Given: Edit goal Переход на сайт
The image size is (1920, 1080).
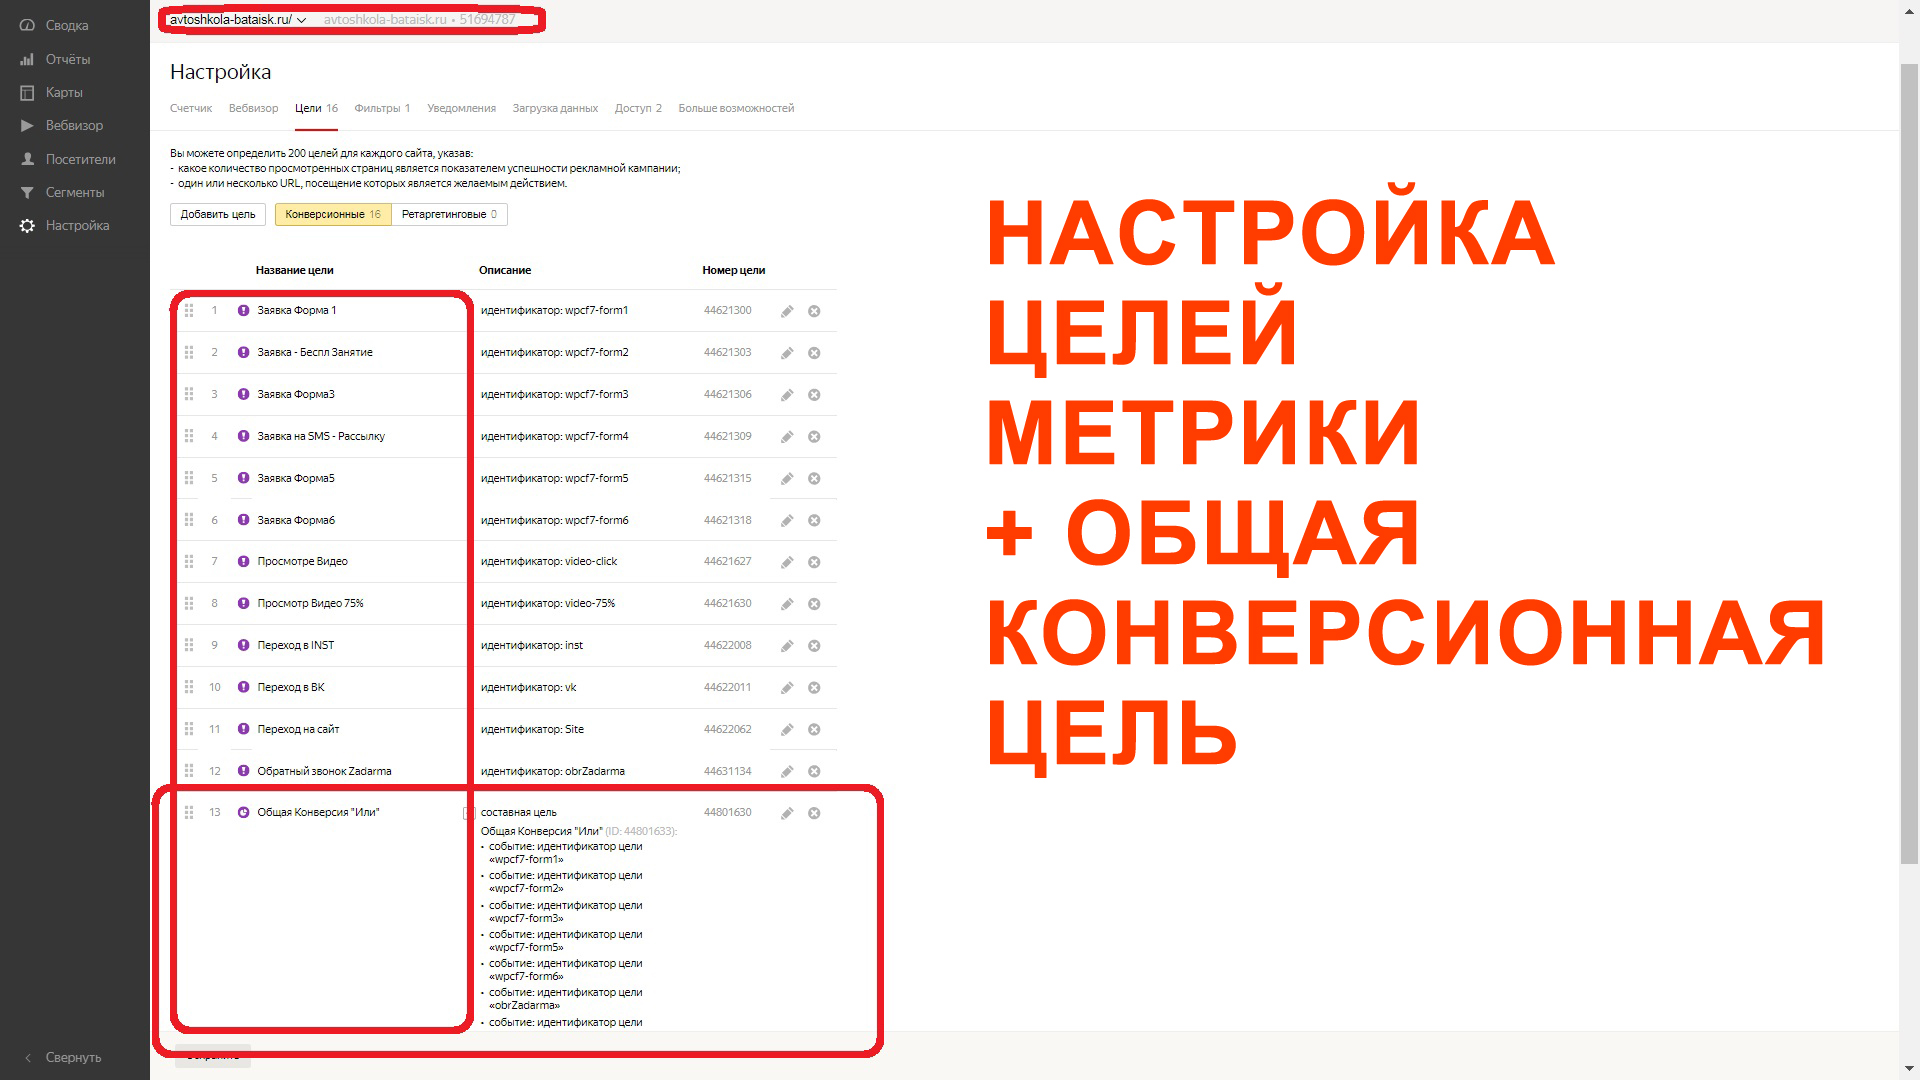Looking at the screenshot, I should coord(787,730).
